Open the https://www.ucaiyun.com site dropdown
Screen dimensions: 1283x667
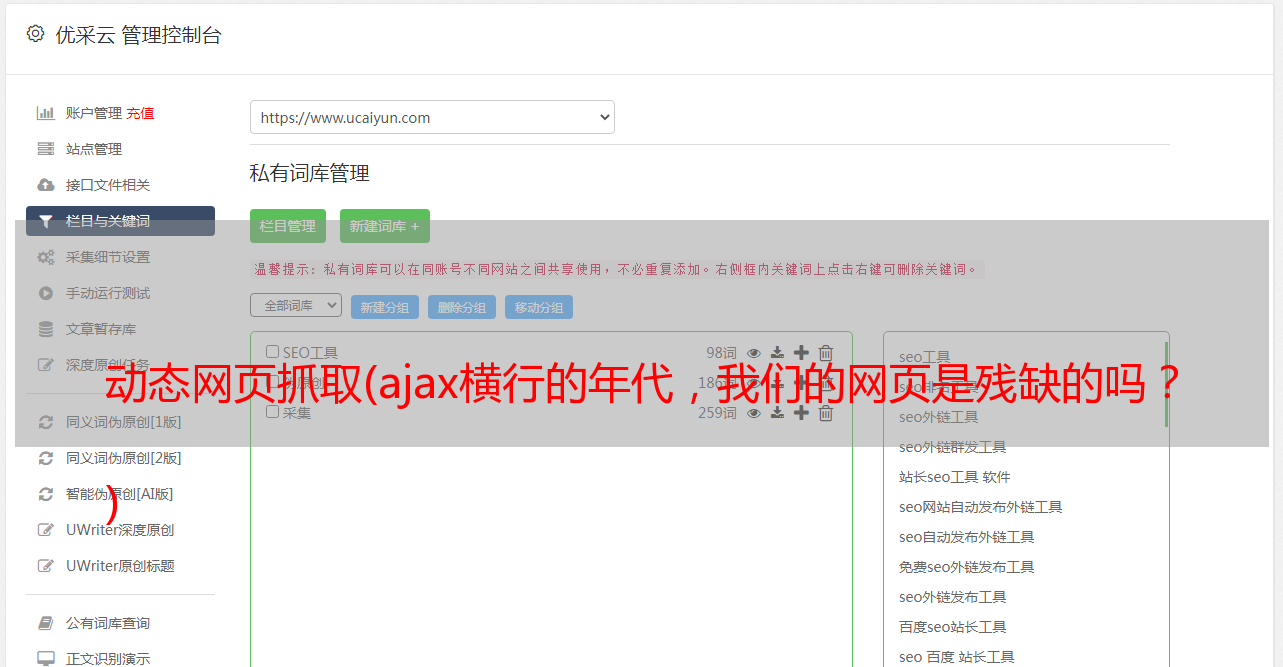432,117
